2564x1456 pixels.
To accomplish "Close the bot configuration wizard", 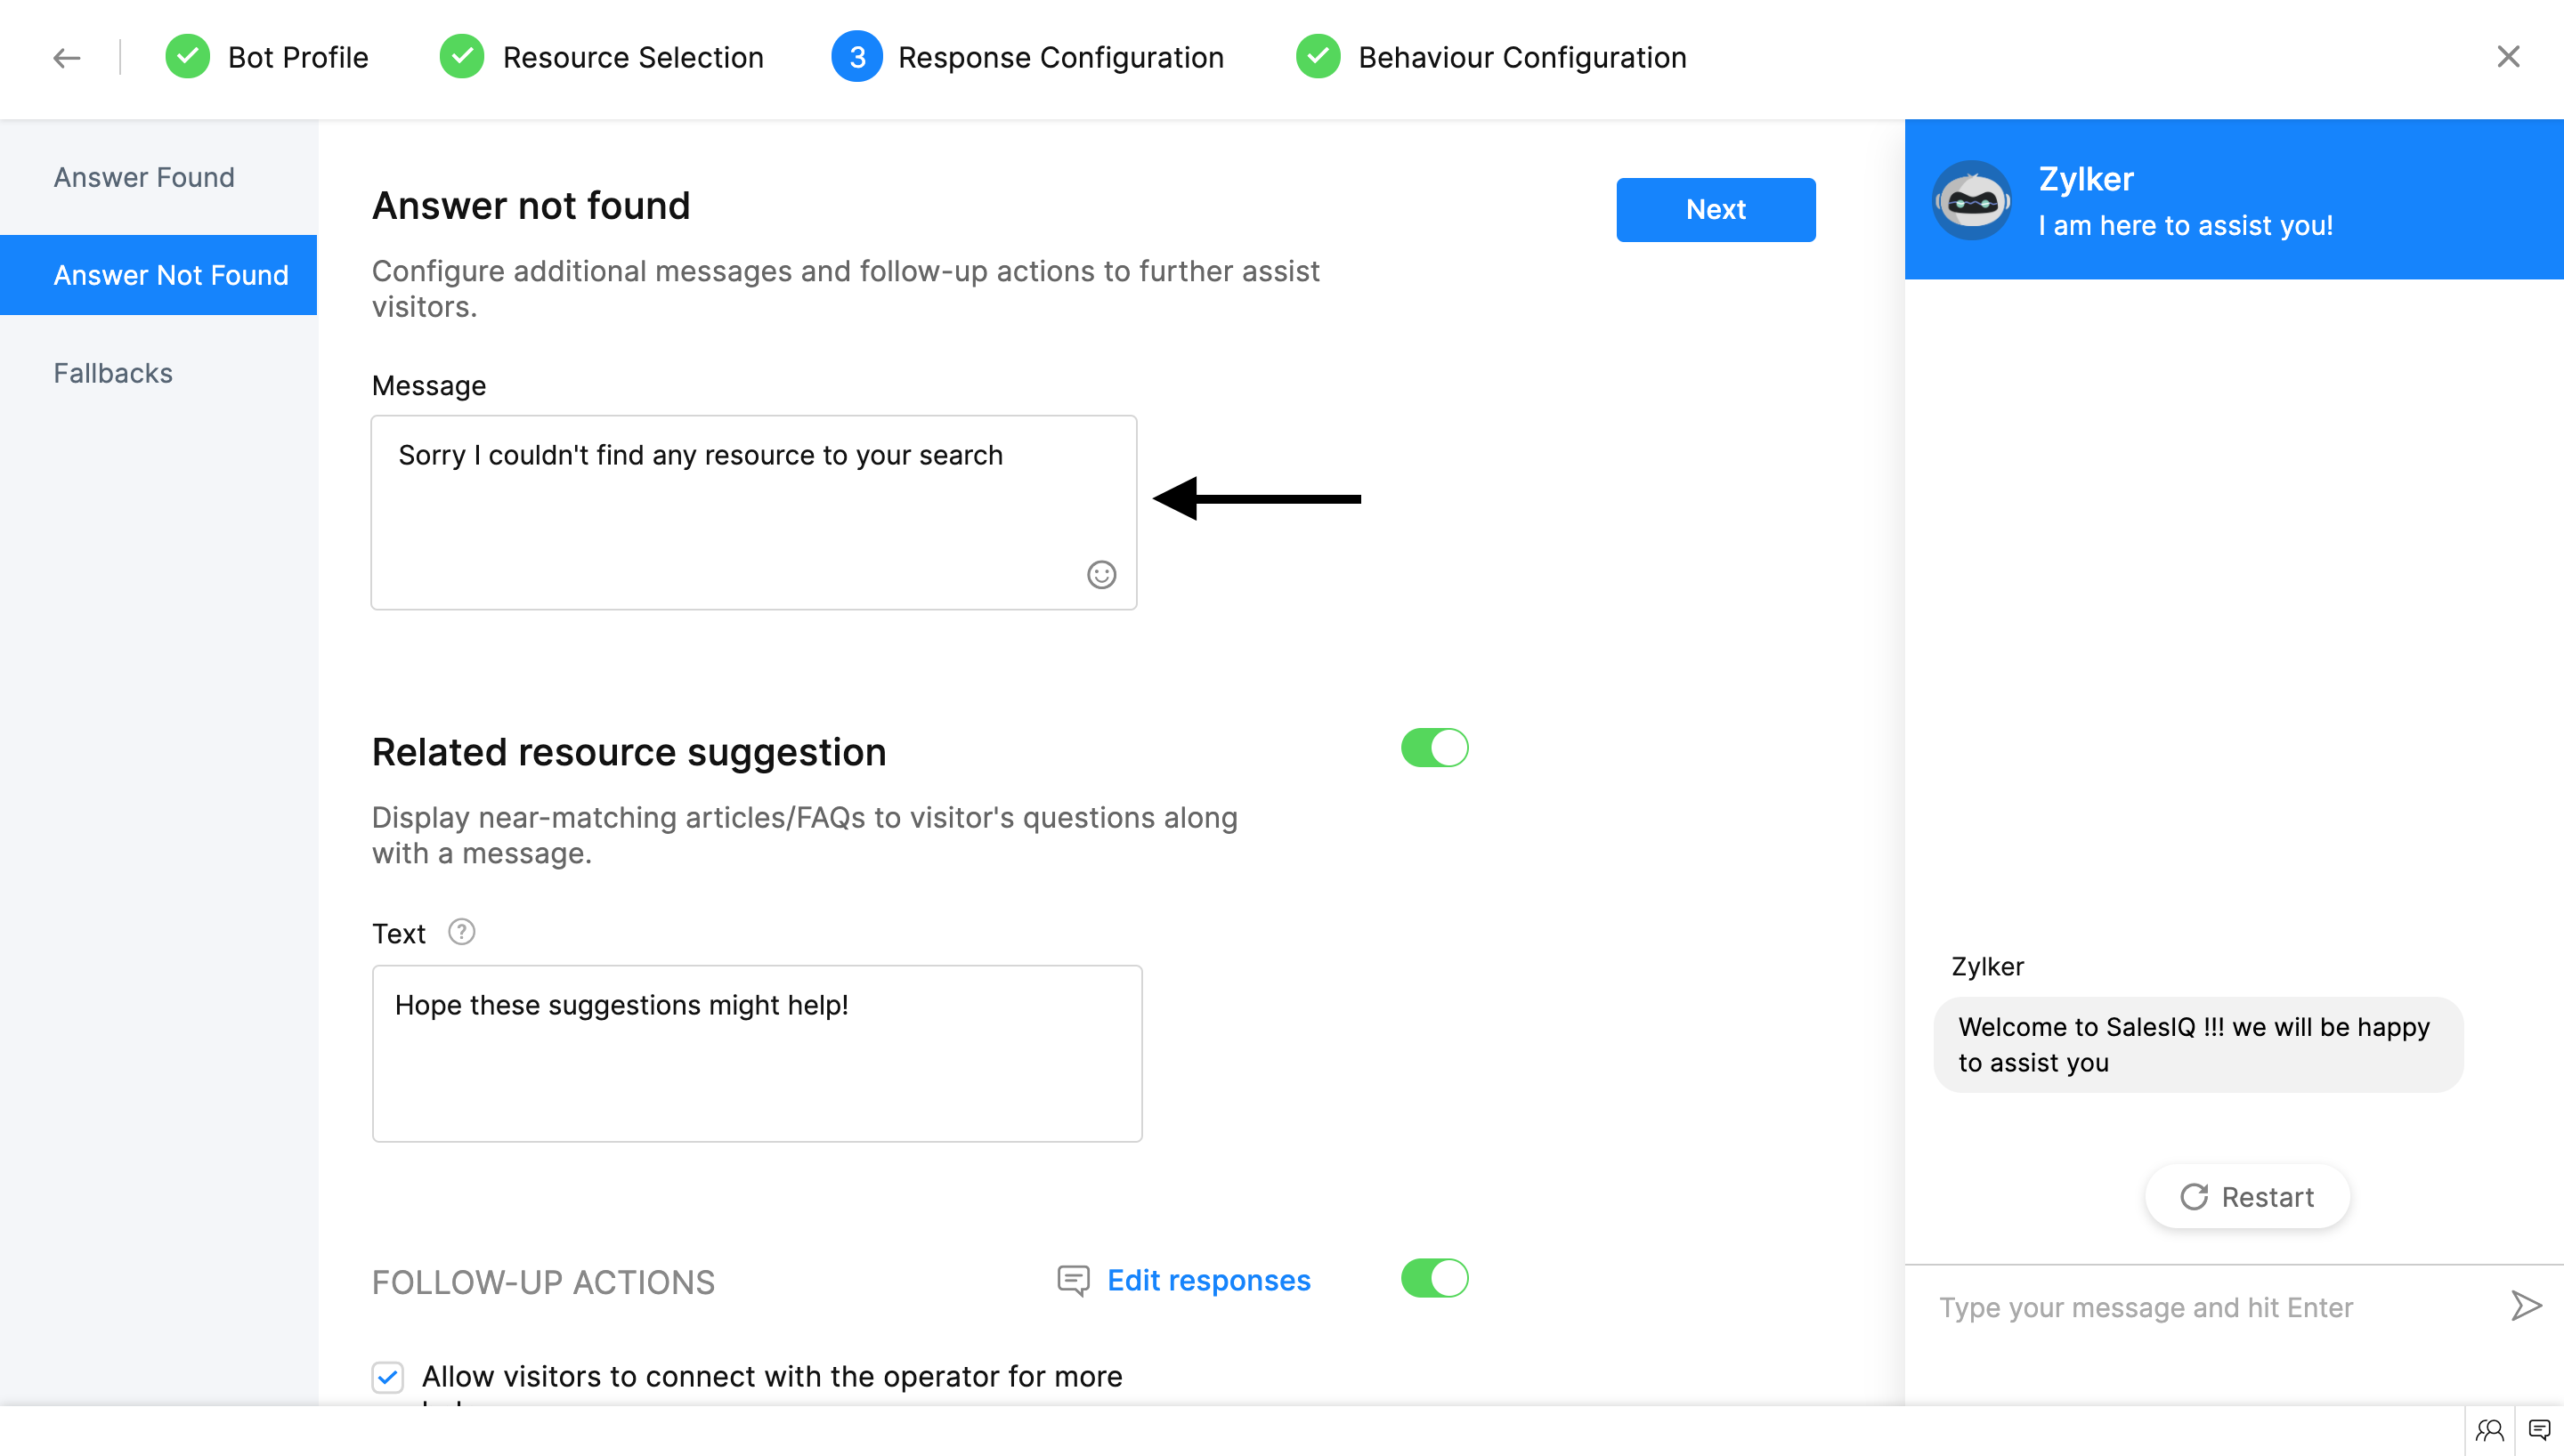I will (x=2508, y=57).
